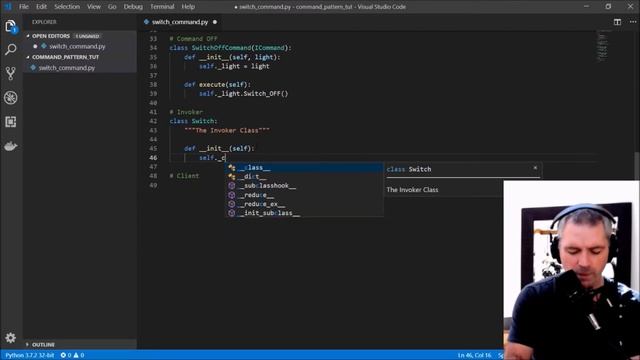Open the Go menu
Screen dimensions: 640x360
coord(112,7)
